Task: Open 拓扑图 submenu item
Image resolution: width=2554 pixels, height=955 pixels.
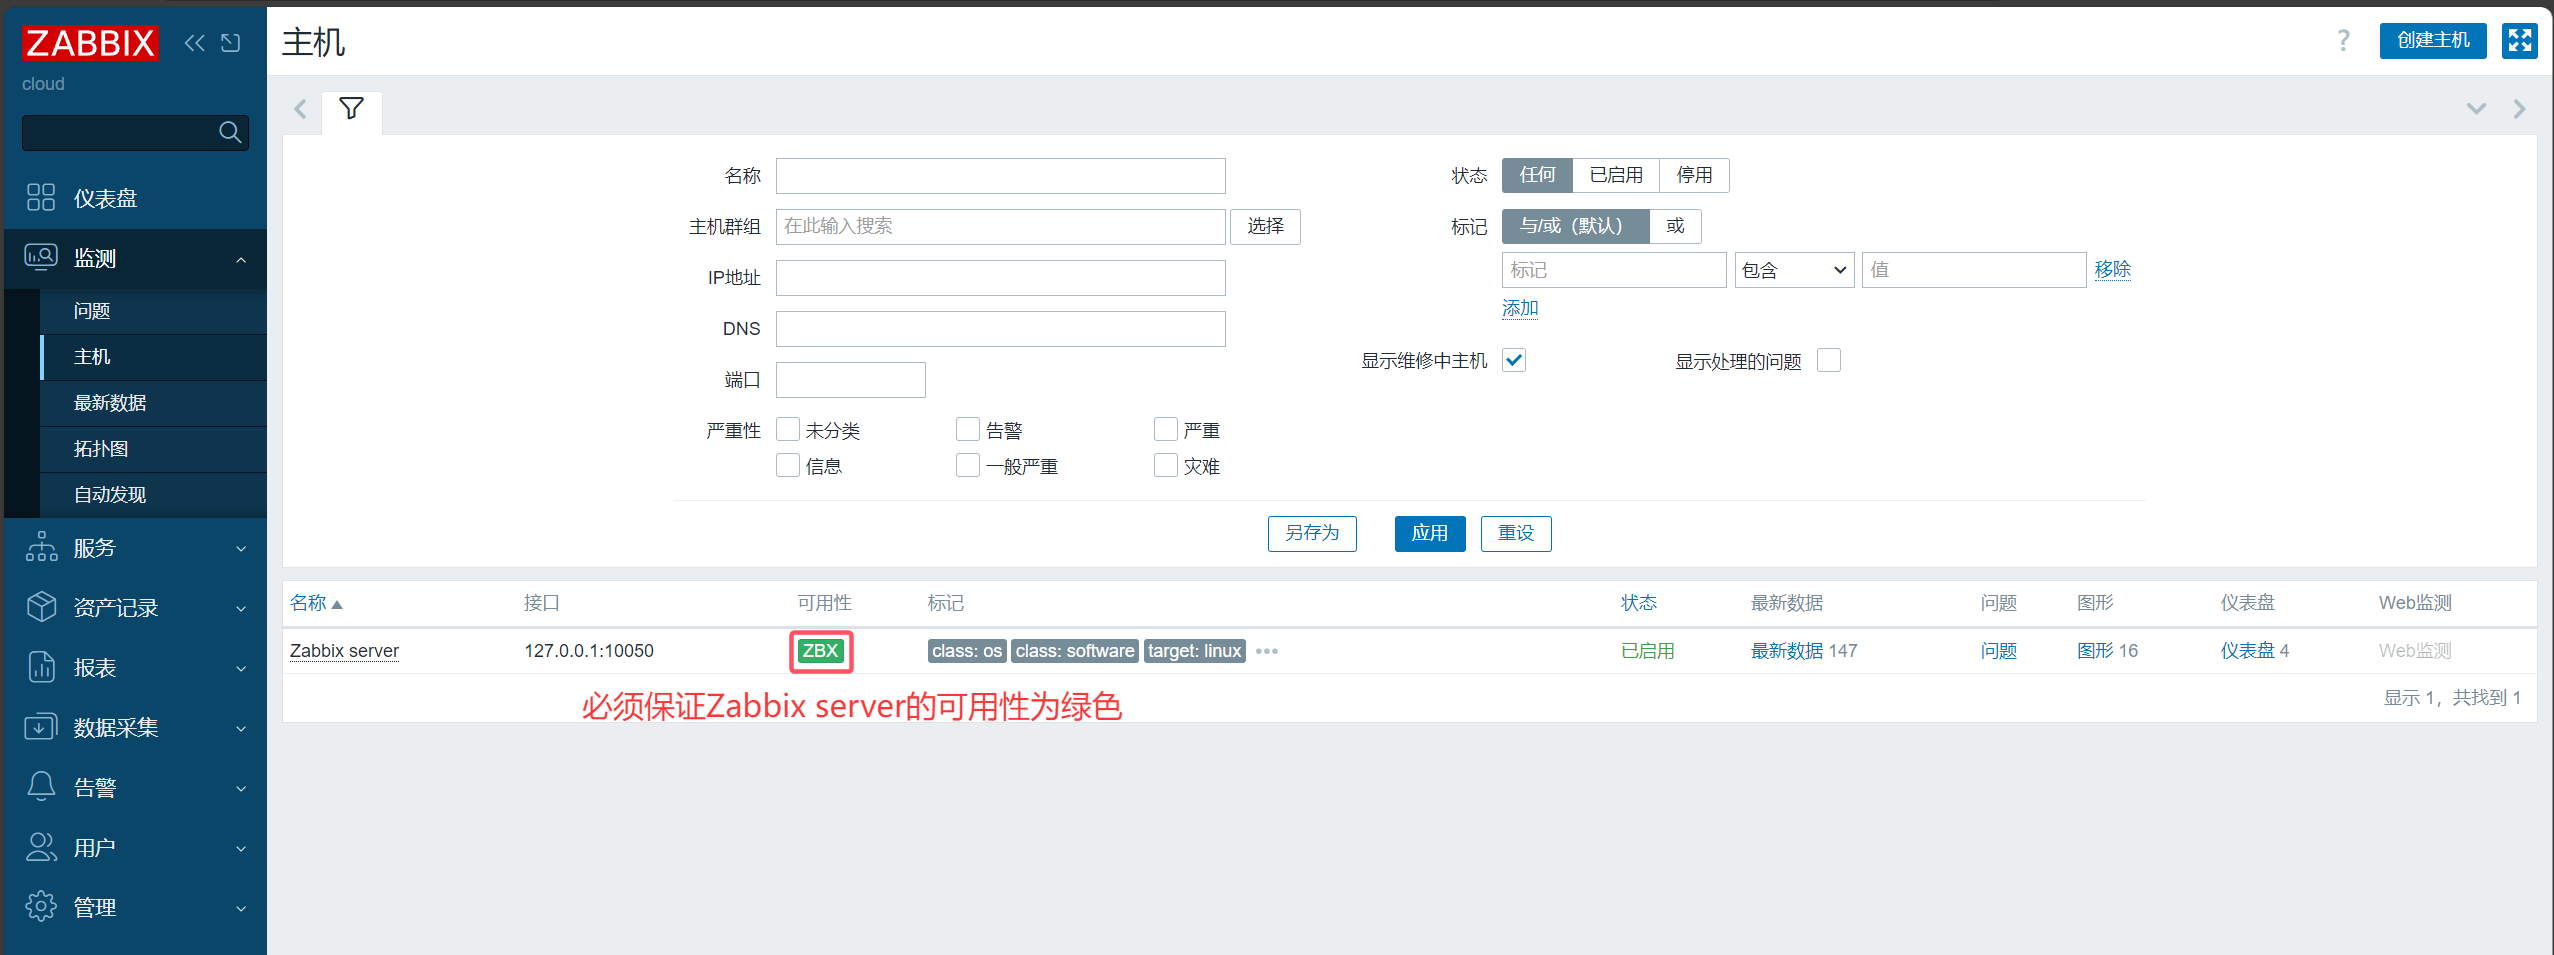Action: click(154, 449)
